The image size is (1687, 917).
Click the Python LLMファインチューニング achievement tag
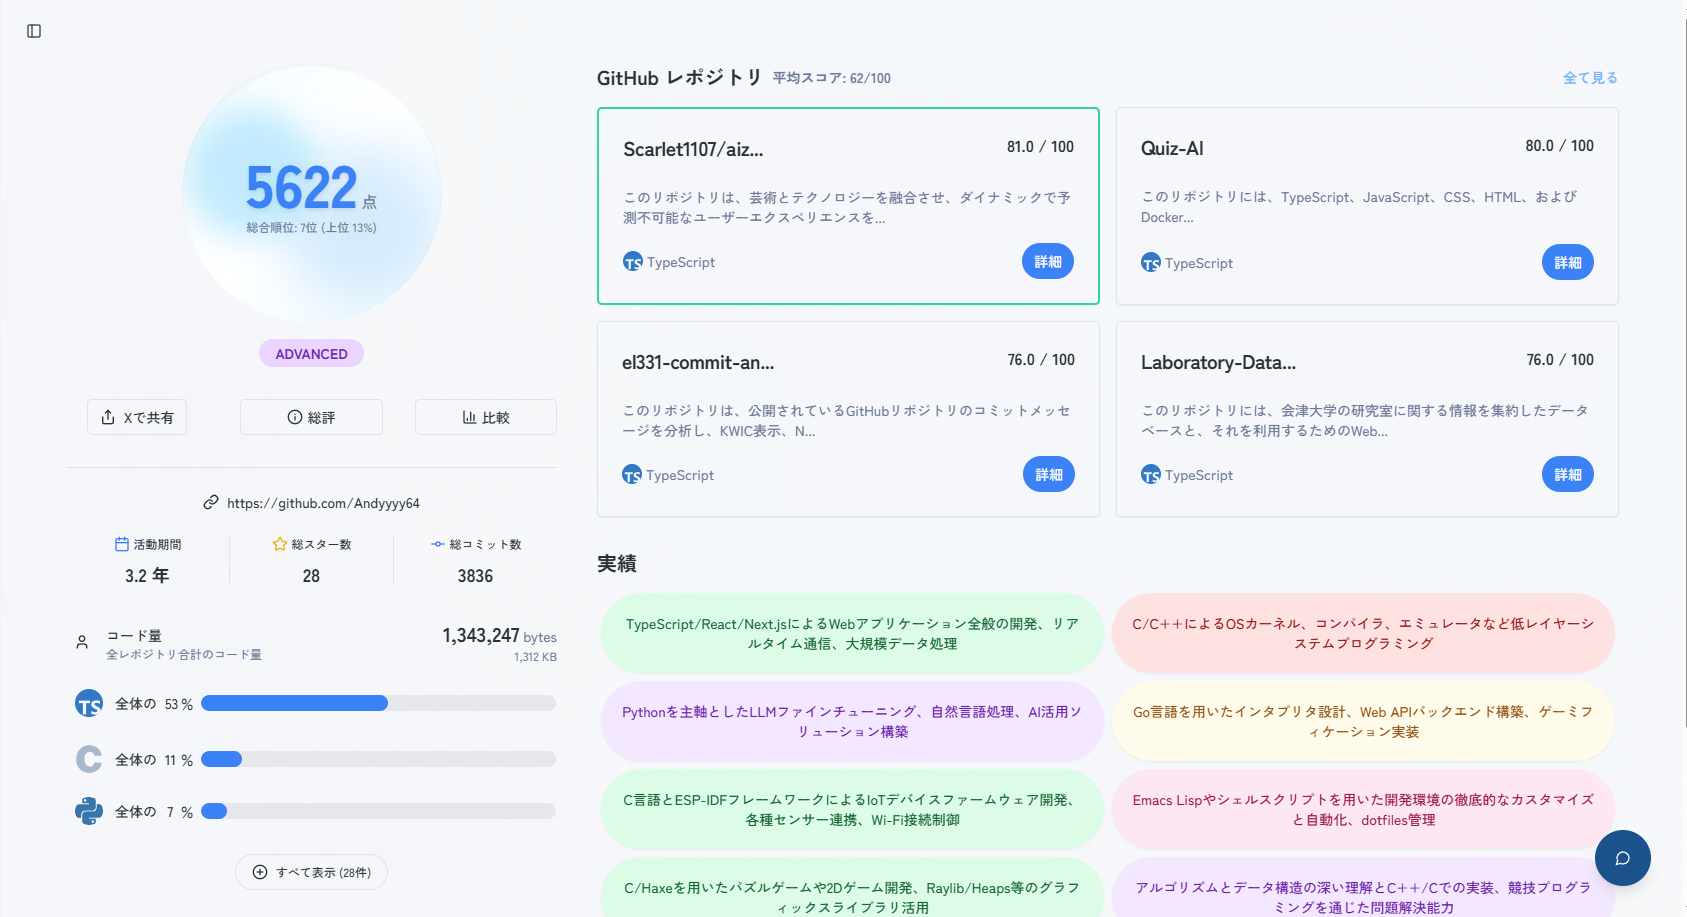tap(852, 722)
